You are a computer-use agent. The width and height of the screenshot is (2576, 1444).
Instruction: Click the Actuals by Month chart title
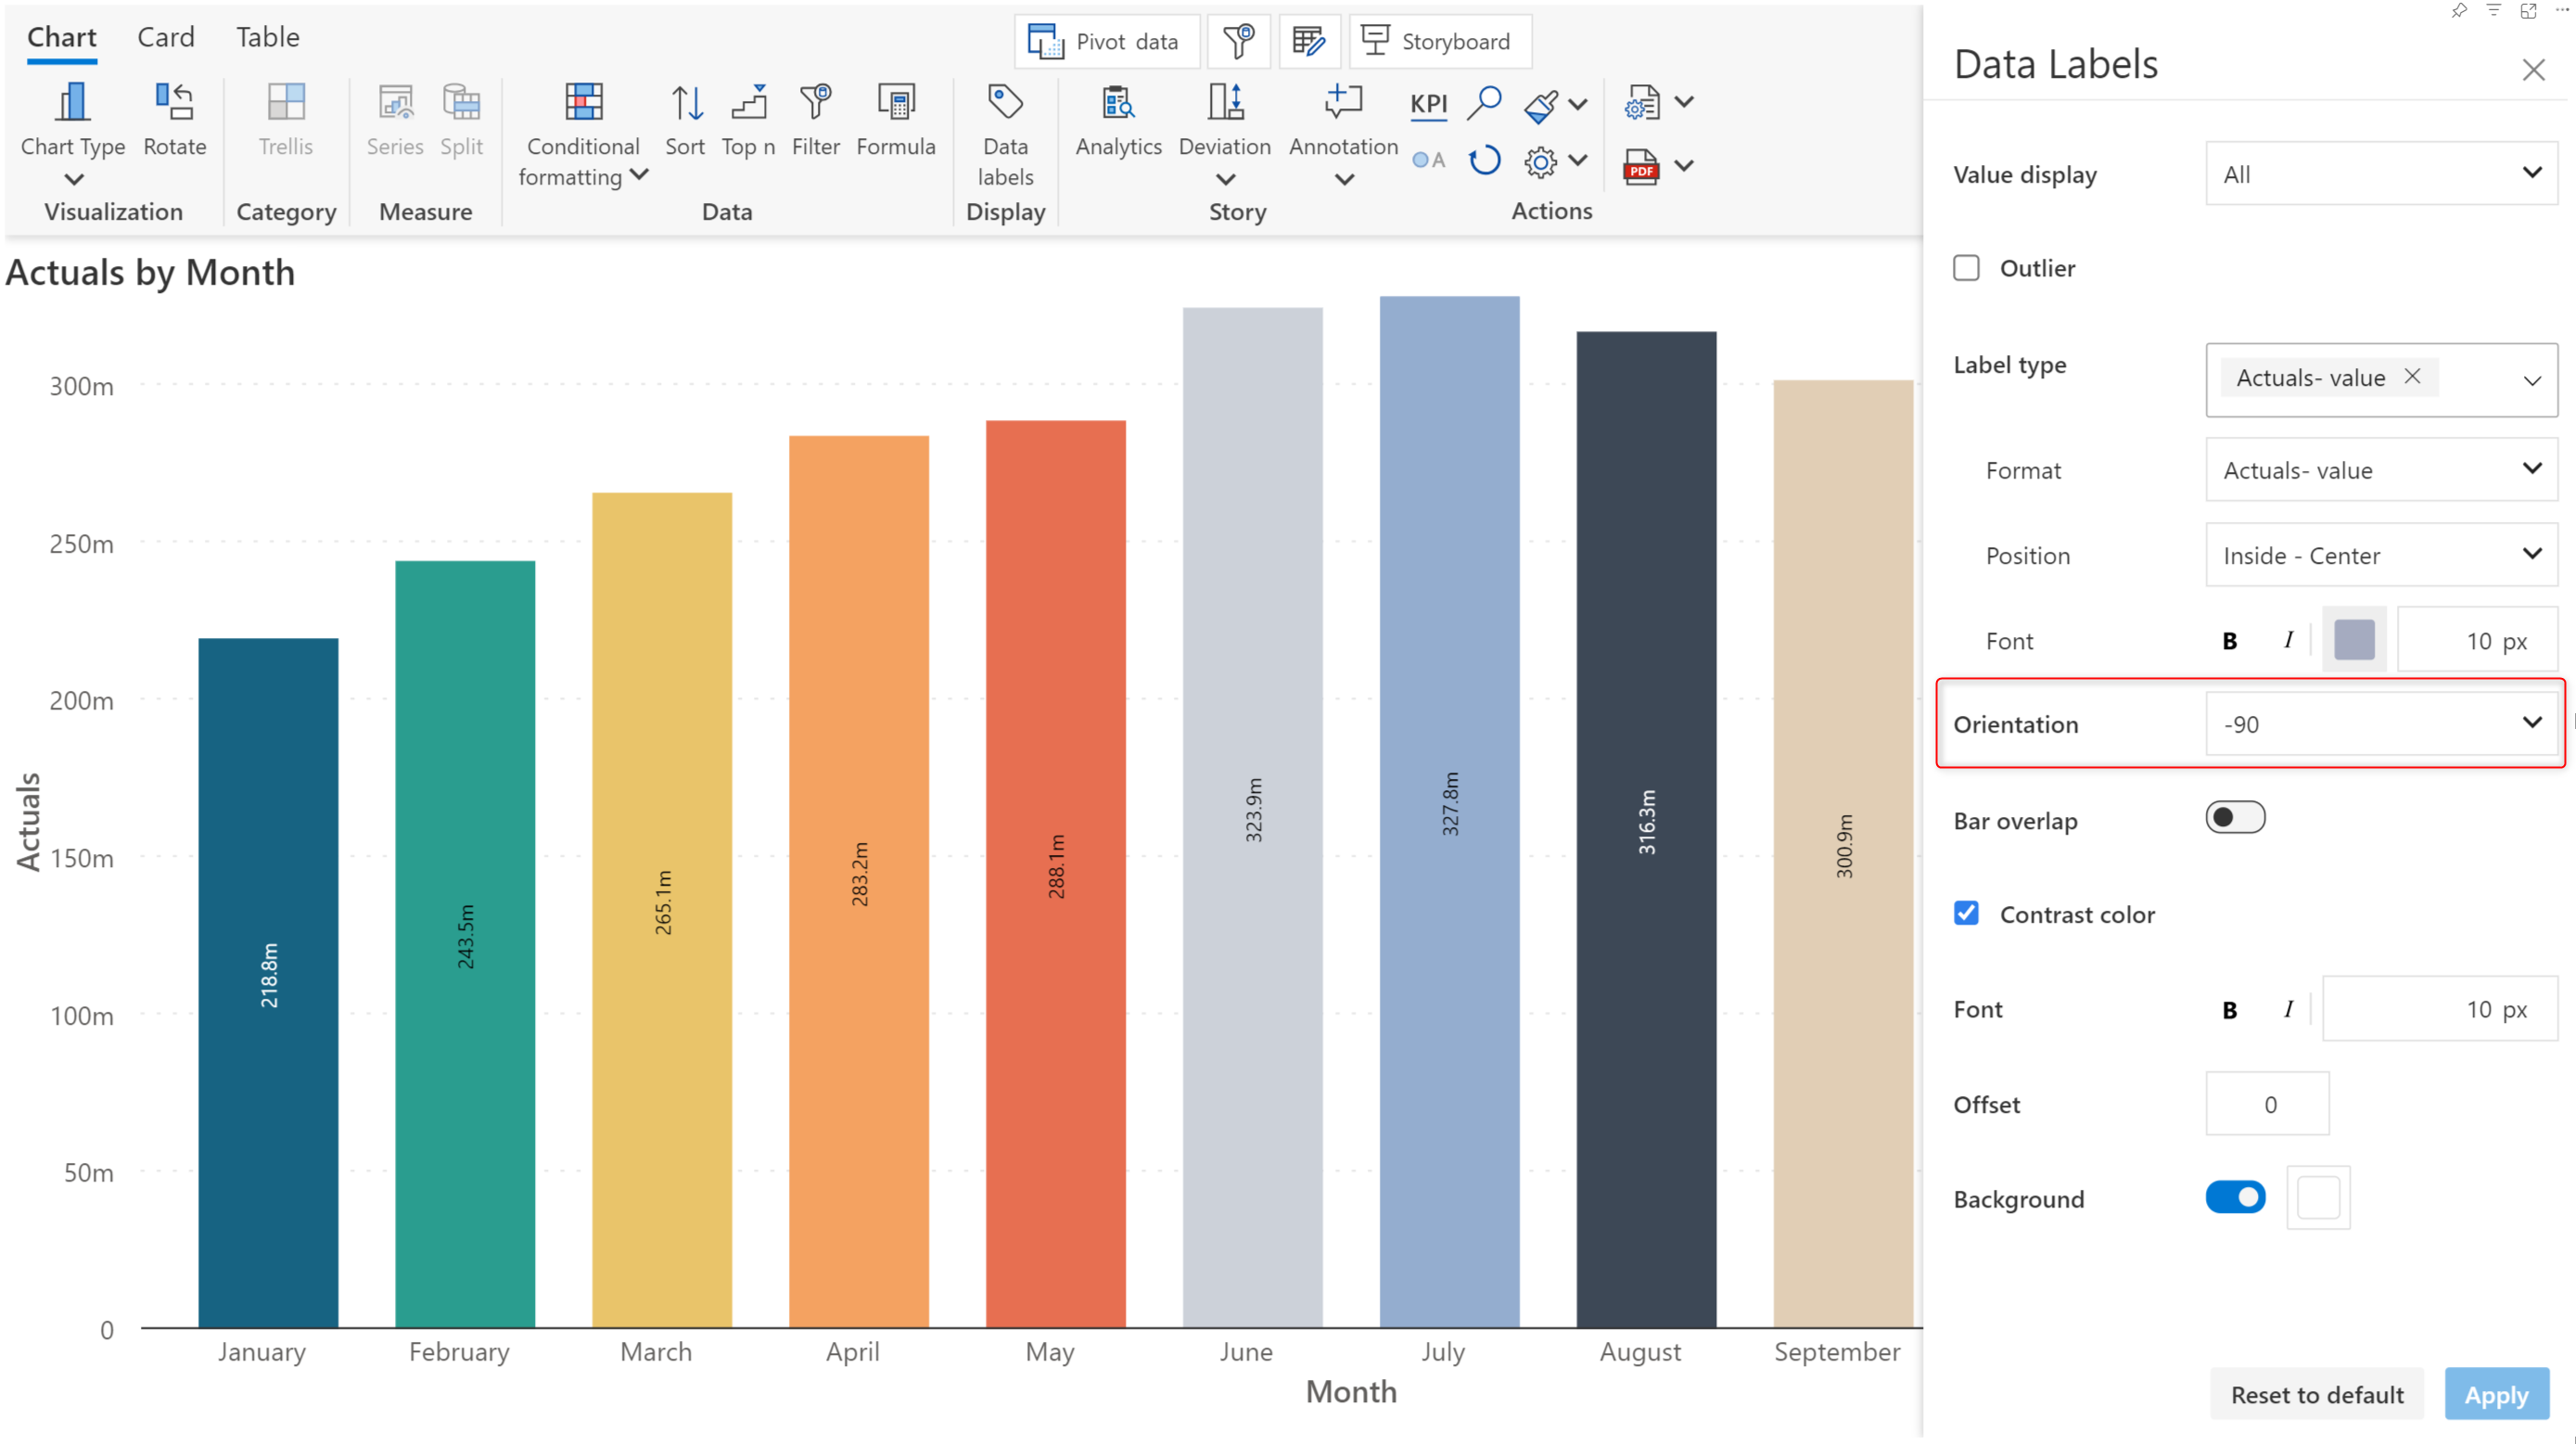pos(150,272)
